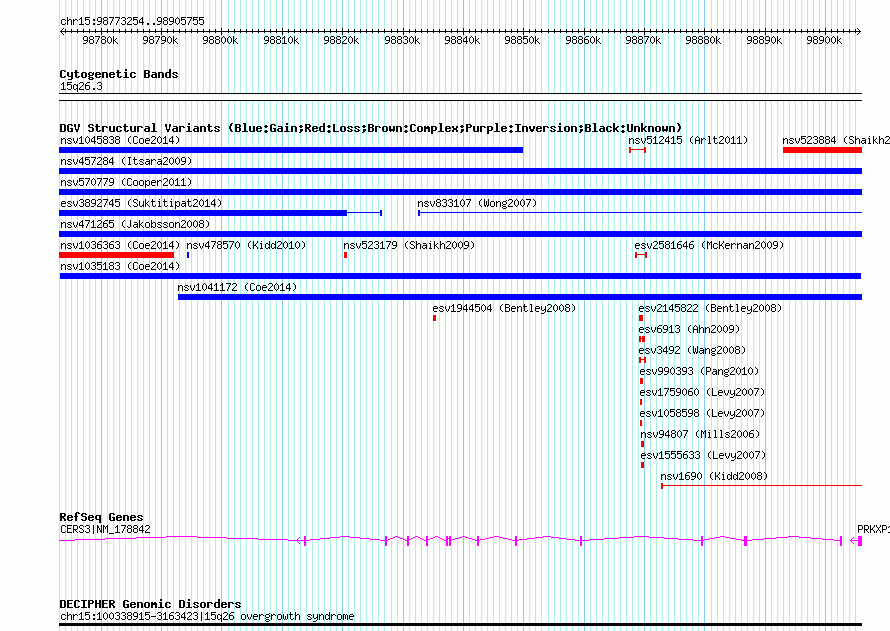This screenshot has width=890, height=631.
Task: Open the 15q26 overgrowth syndrome entry
Action: click(x=207, y=616)
